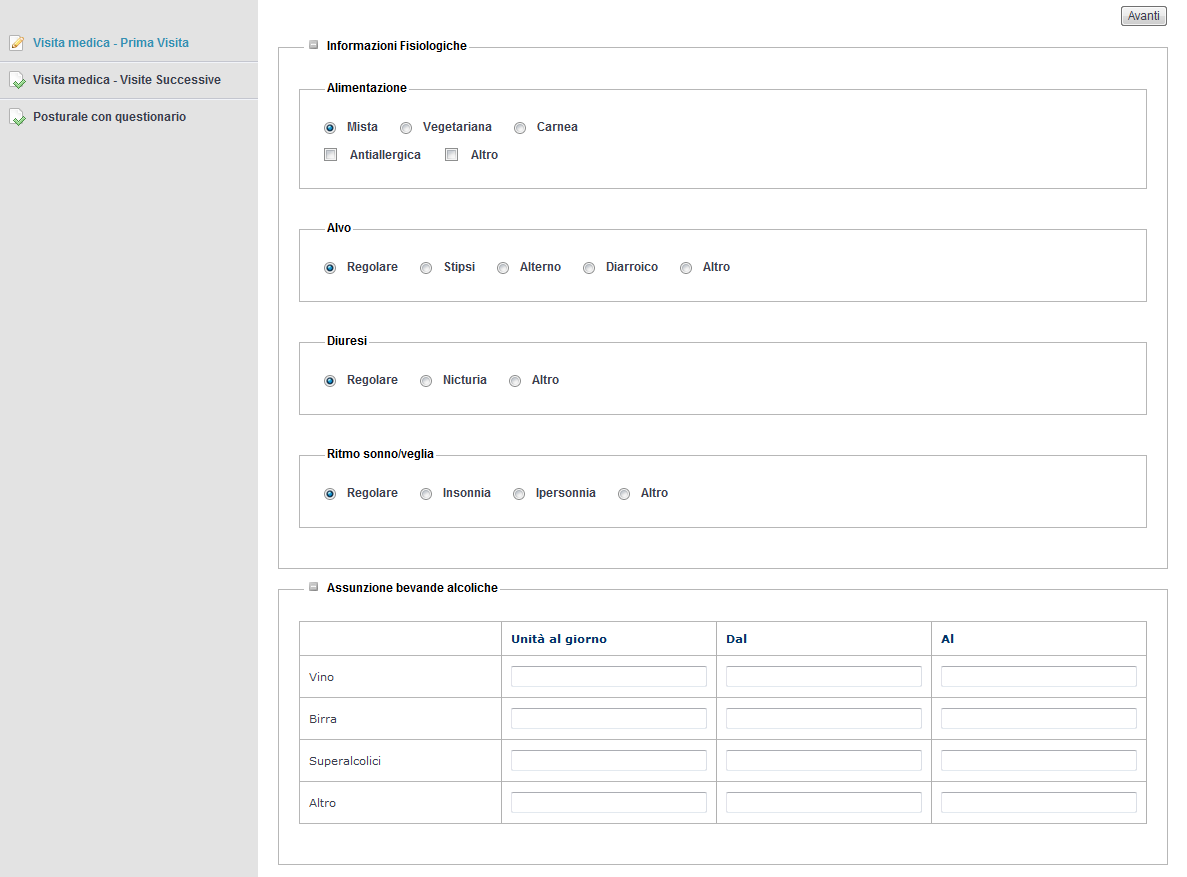Viewport: 1187px width, 877px height.
Task: Select Alterno under Alvo
Action: click(x=503, y=268)
